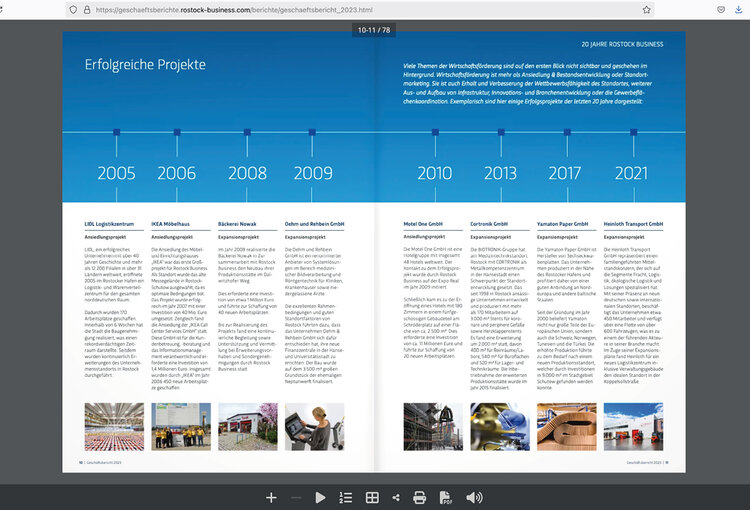750x510 pixels.
Task: Click 'Ansiedlungsprojekt' label under Motel One
Action: (424, 236)
